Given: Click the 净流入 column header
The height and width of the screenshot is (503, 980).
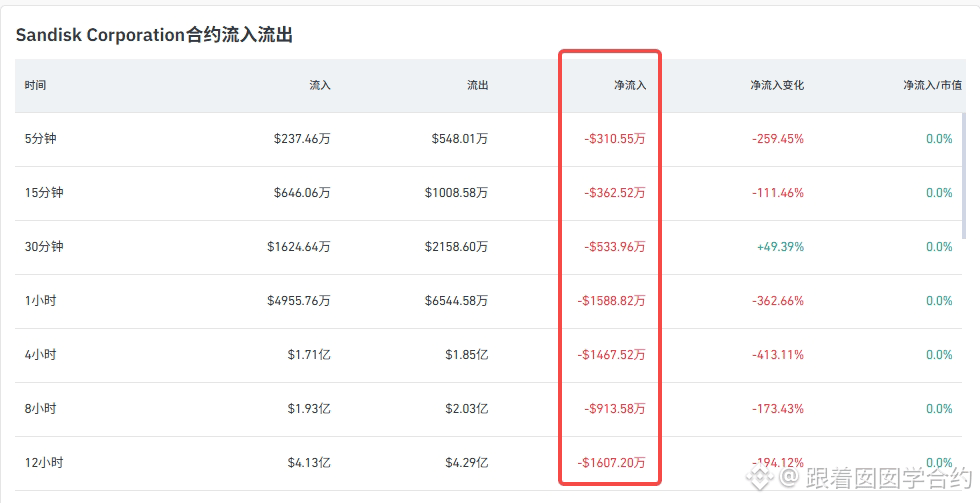Looking at the screenshot, I should point(630,85).
